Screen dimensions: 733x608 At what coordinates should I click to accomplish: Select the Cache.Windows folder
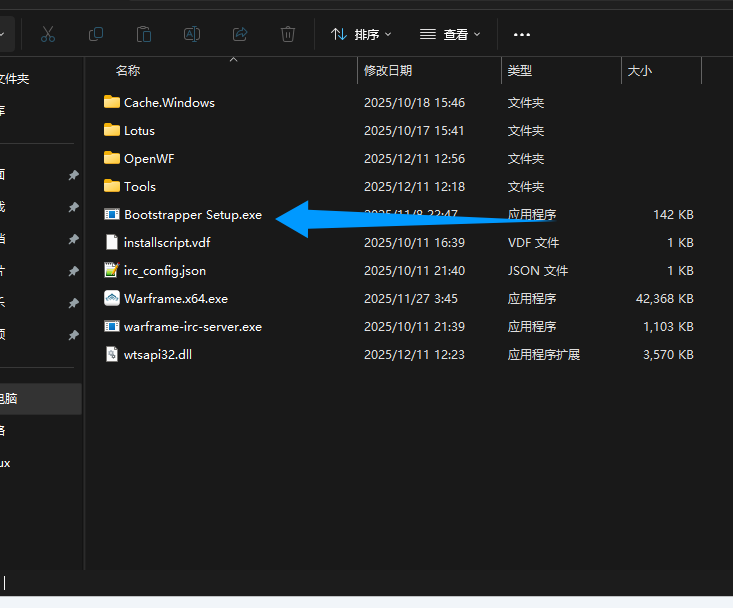coord(169,102)
